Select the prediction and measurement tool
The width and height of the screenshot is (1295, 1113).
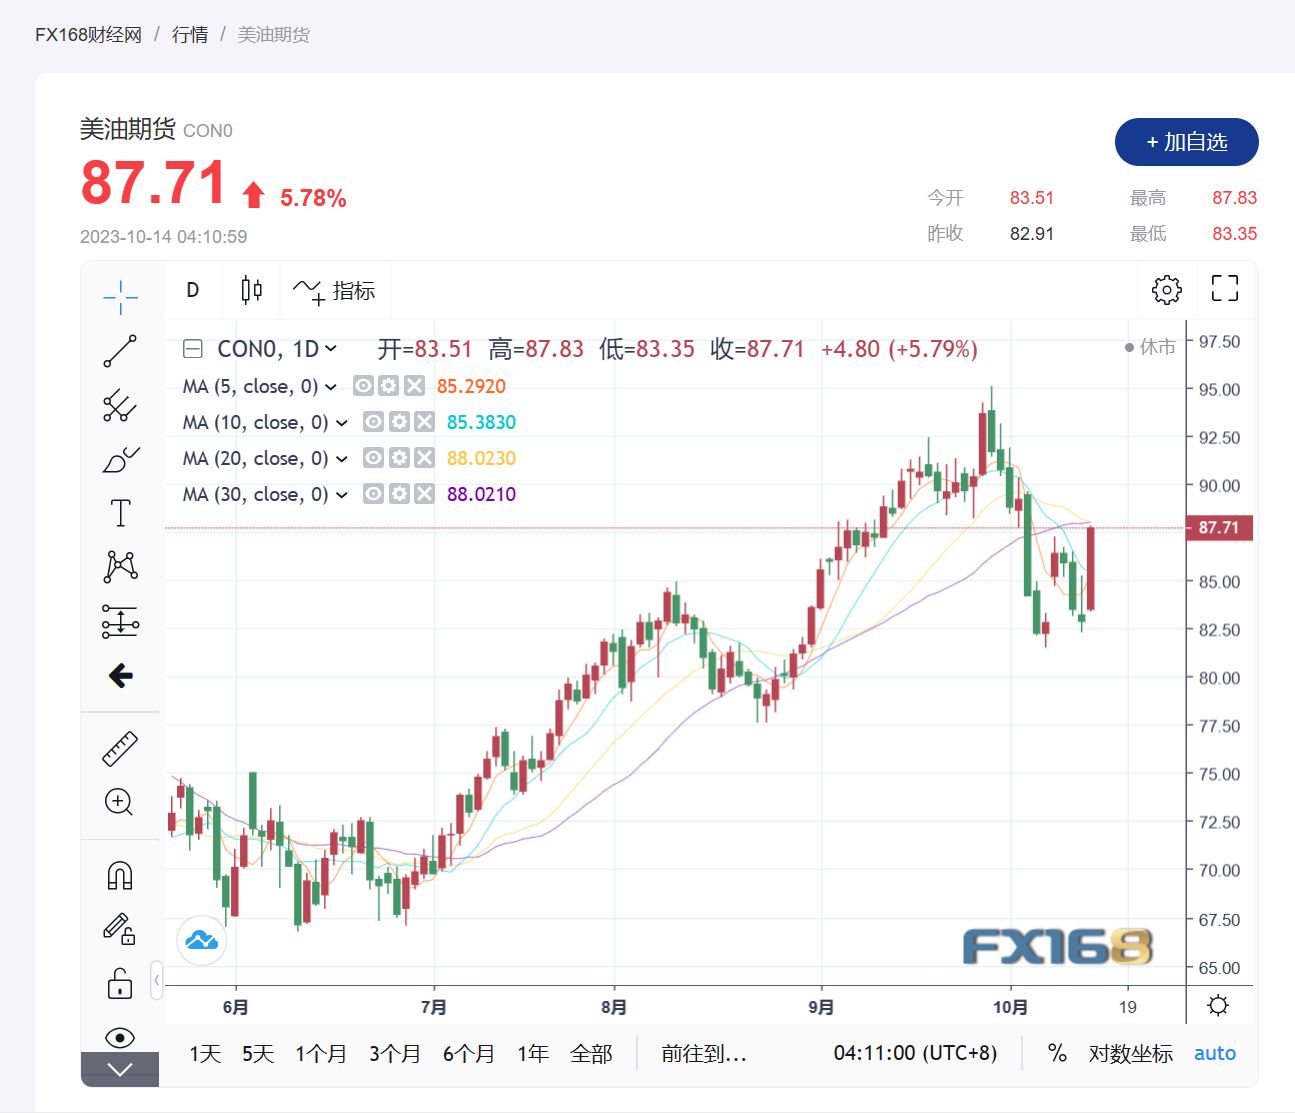[x=120, y=621]
